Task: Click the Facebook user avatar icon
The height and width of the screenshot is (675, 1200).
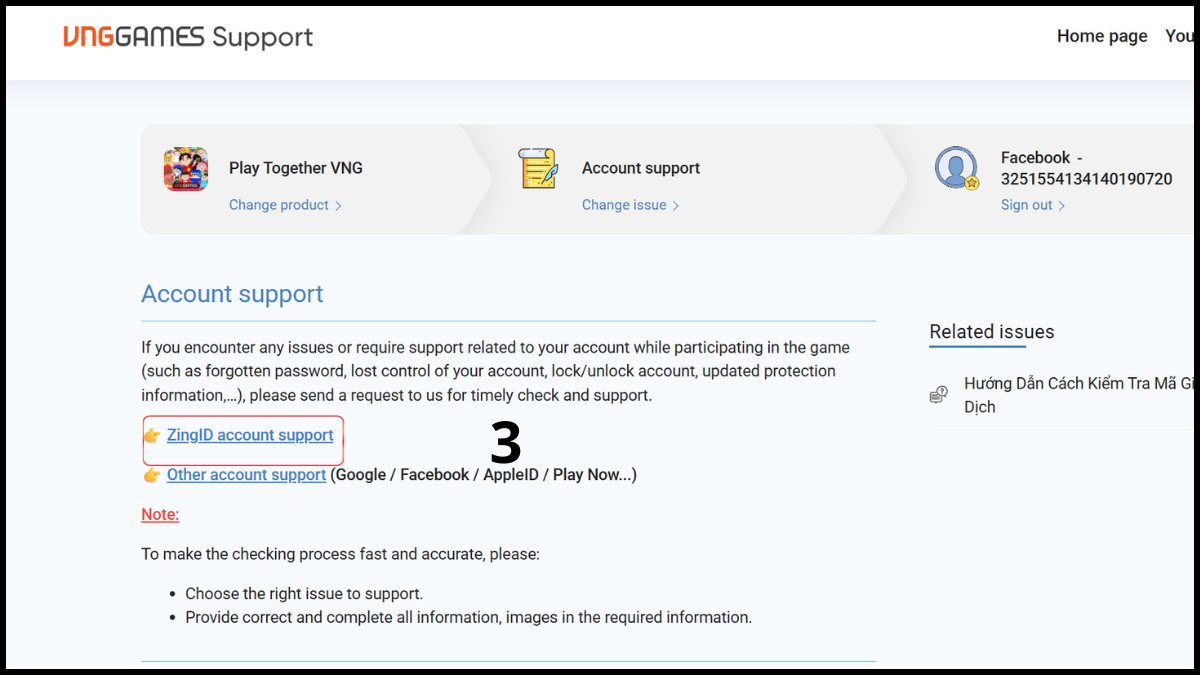Action: 956,168
